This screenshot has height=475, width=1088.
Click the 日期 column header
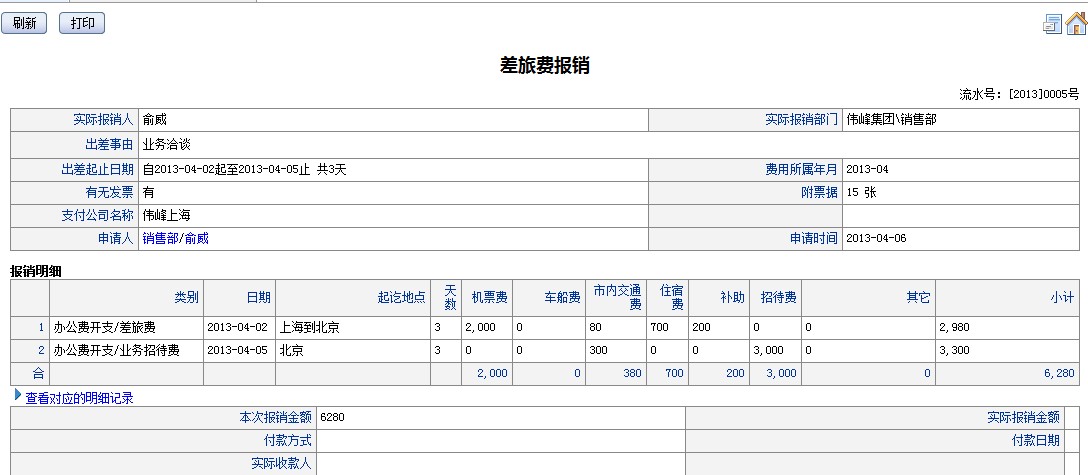(x=259, y=297)
